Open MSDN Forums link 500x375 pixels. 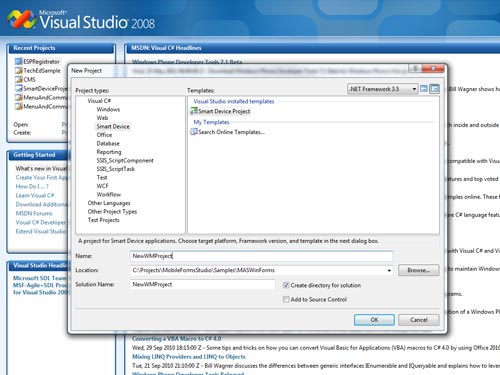click(x=34, y=213)
